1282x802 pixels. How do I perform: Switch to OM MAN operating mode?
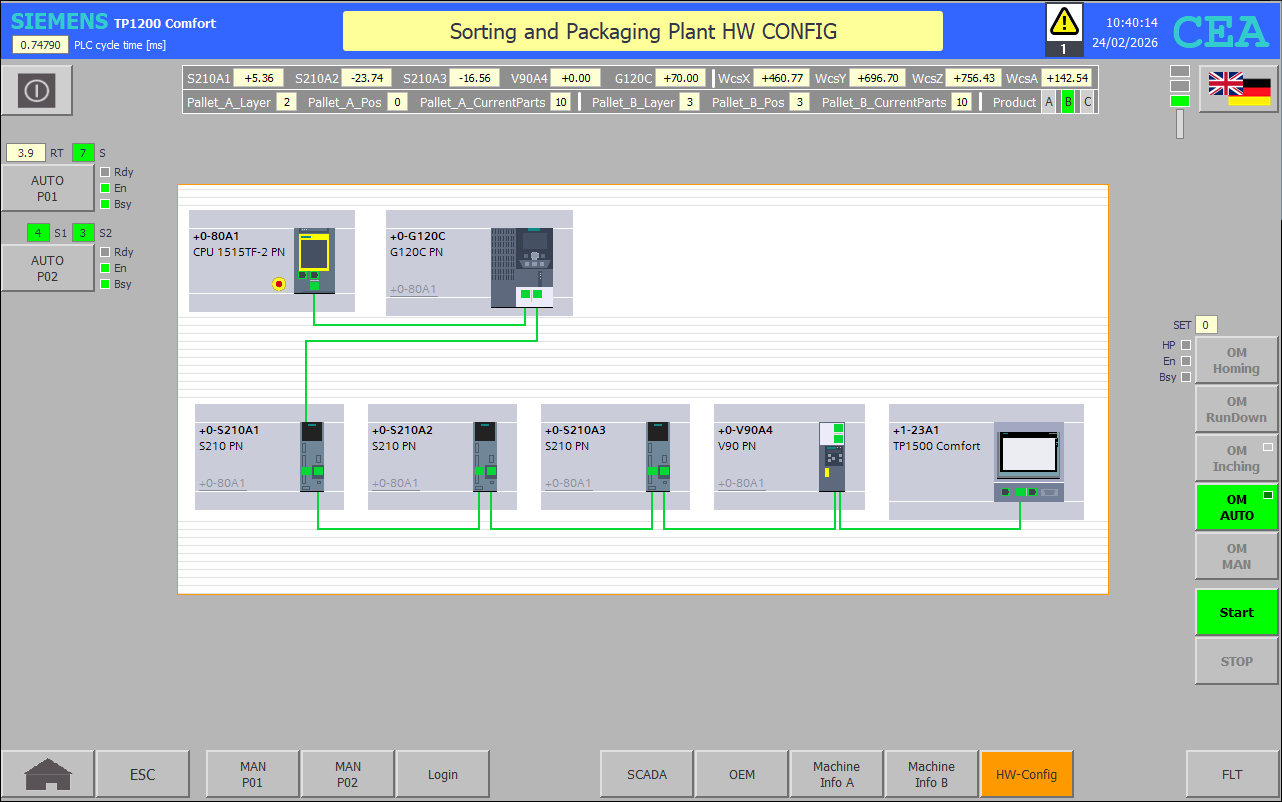[1236, 556]
